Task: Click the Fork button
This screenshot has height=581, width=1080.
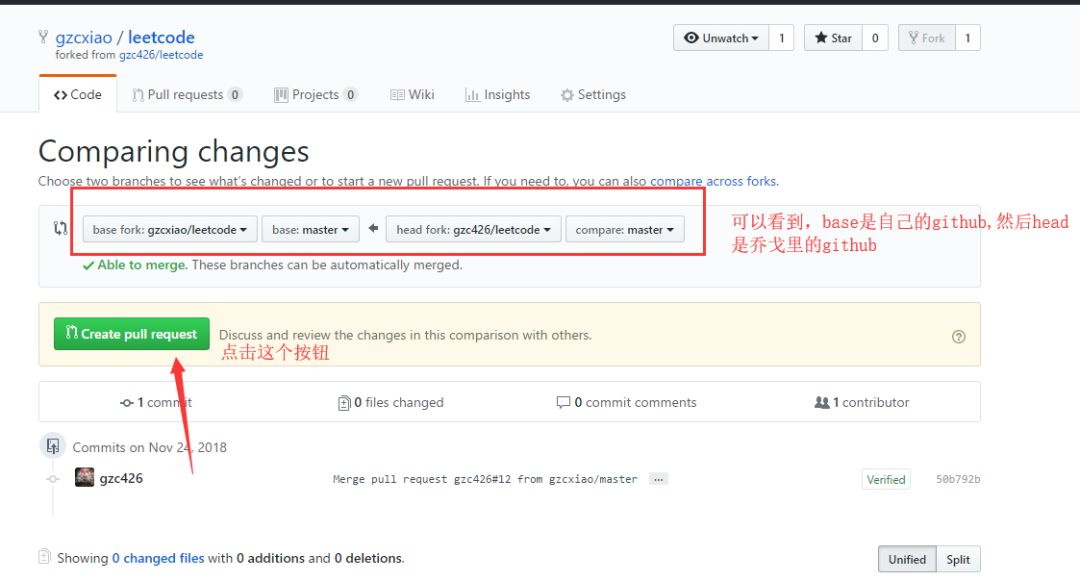Action: (926, 38)
